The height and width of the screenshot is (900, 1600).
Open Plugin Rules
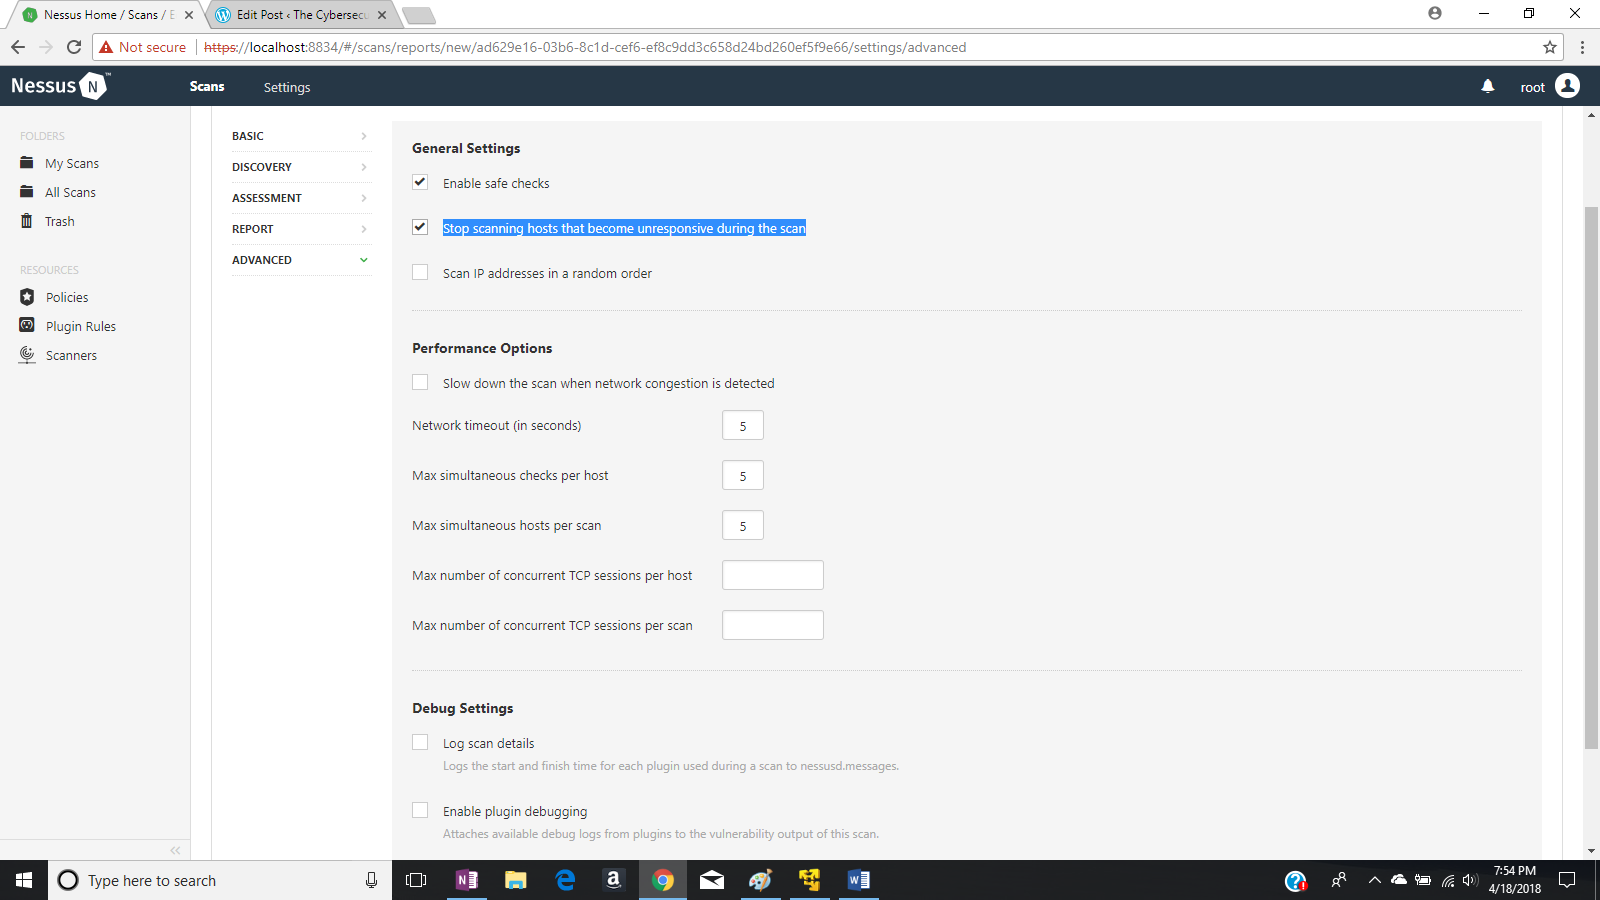pos(81,325)
